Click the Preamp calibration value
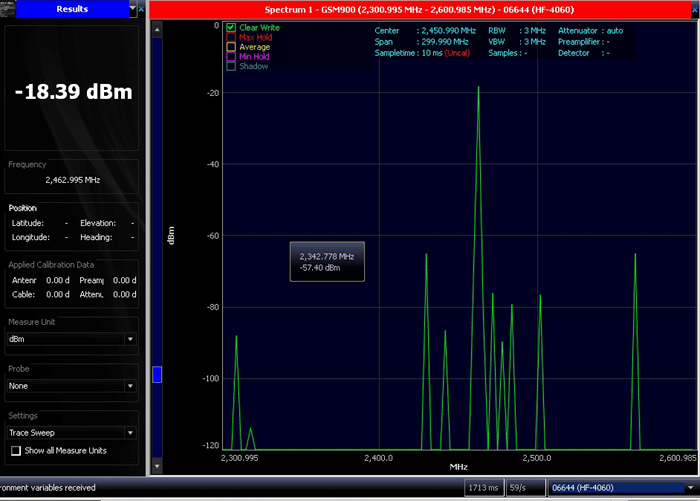The width and height of the screenshot is (700, 501). click(125, 280)
